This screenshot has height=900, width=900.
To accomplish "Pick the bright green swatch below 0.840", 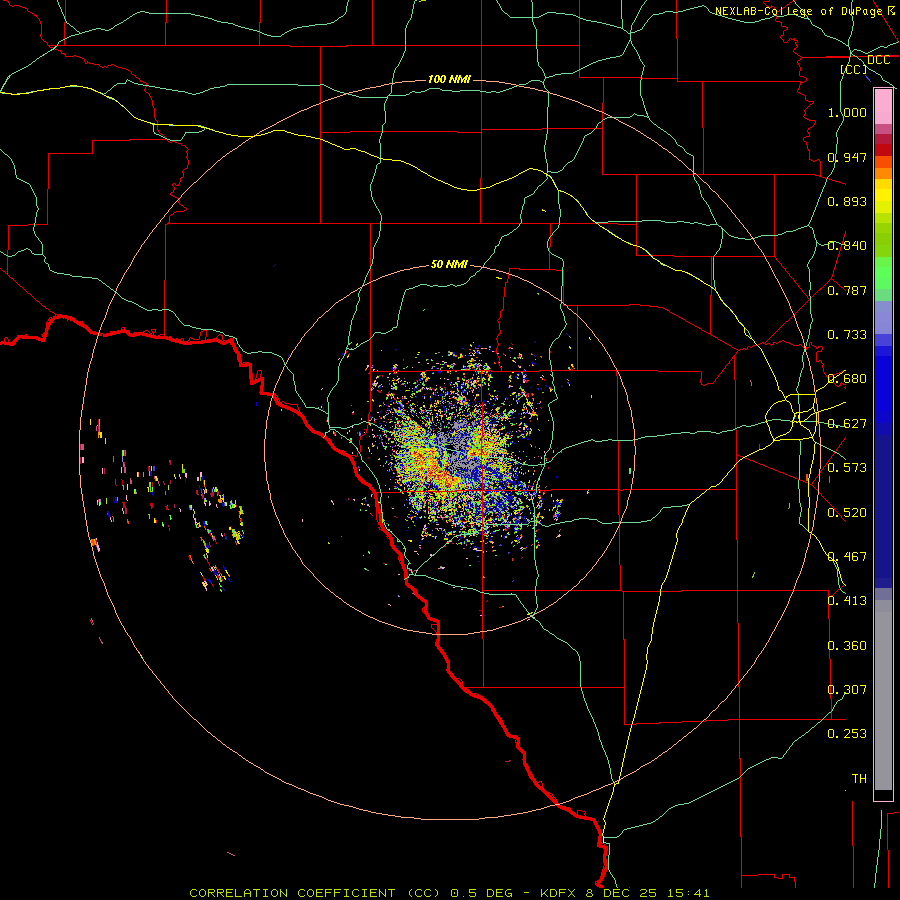I will [883, 273].
